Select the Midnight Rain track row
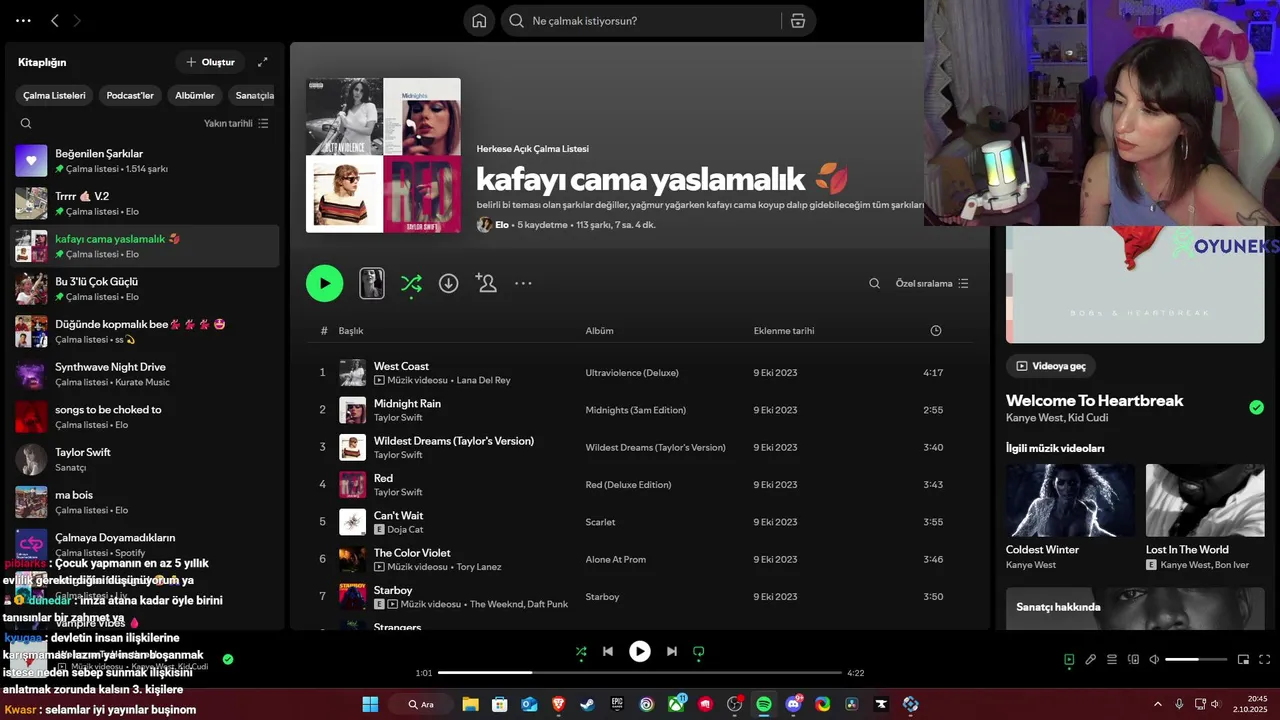The image size is (1280, 720). [x=640, y=410]
